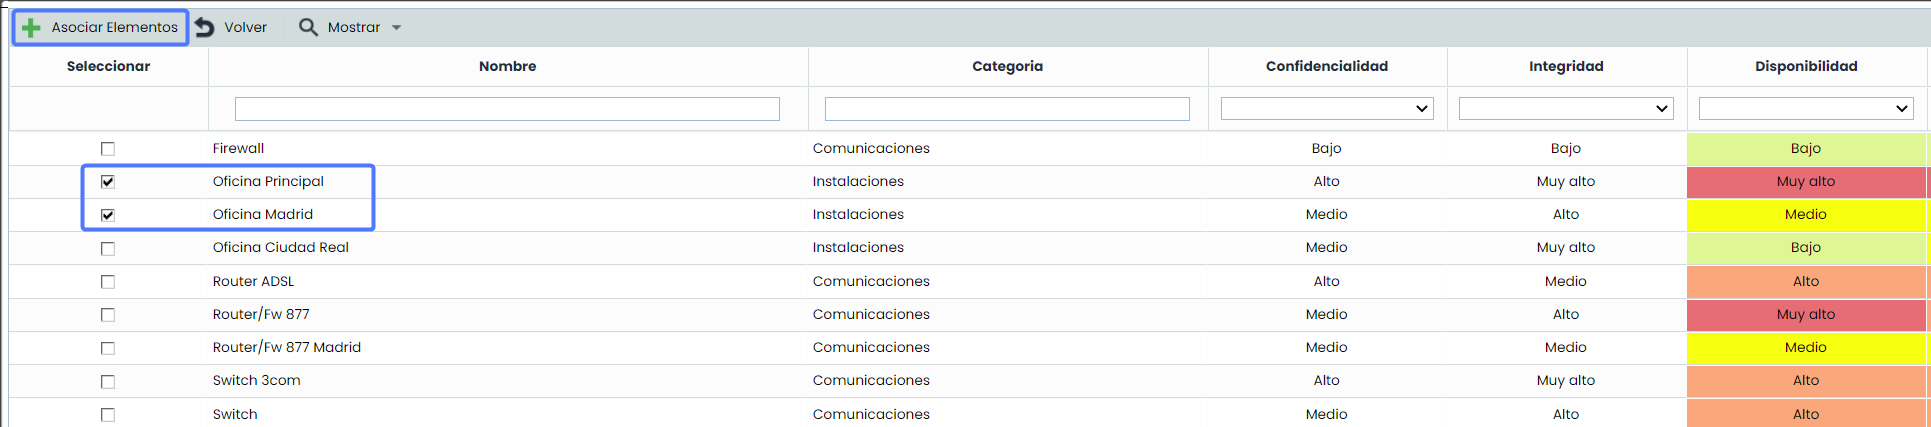Uncheck the Oficina Principal checkbox

pos(108,182)
